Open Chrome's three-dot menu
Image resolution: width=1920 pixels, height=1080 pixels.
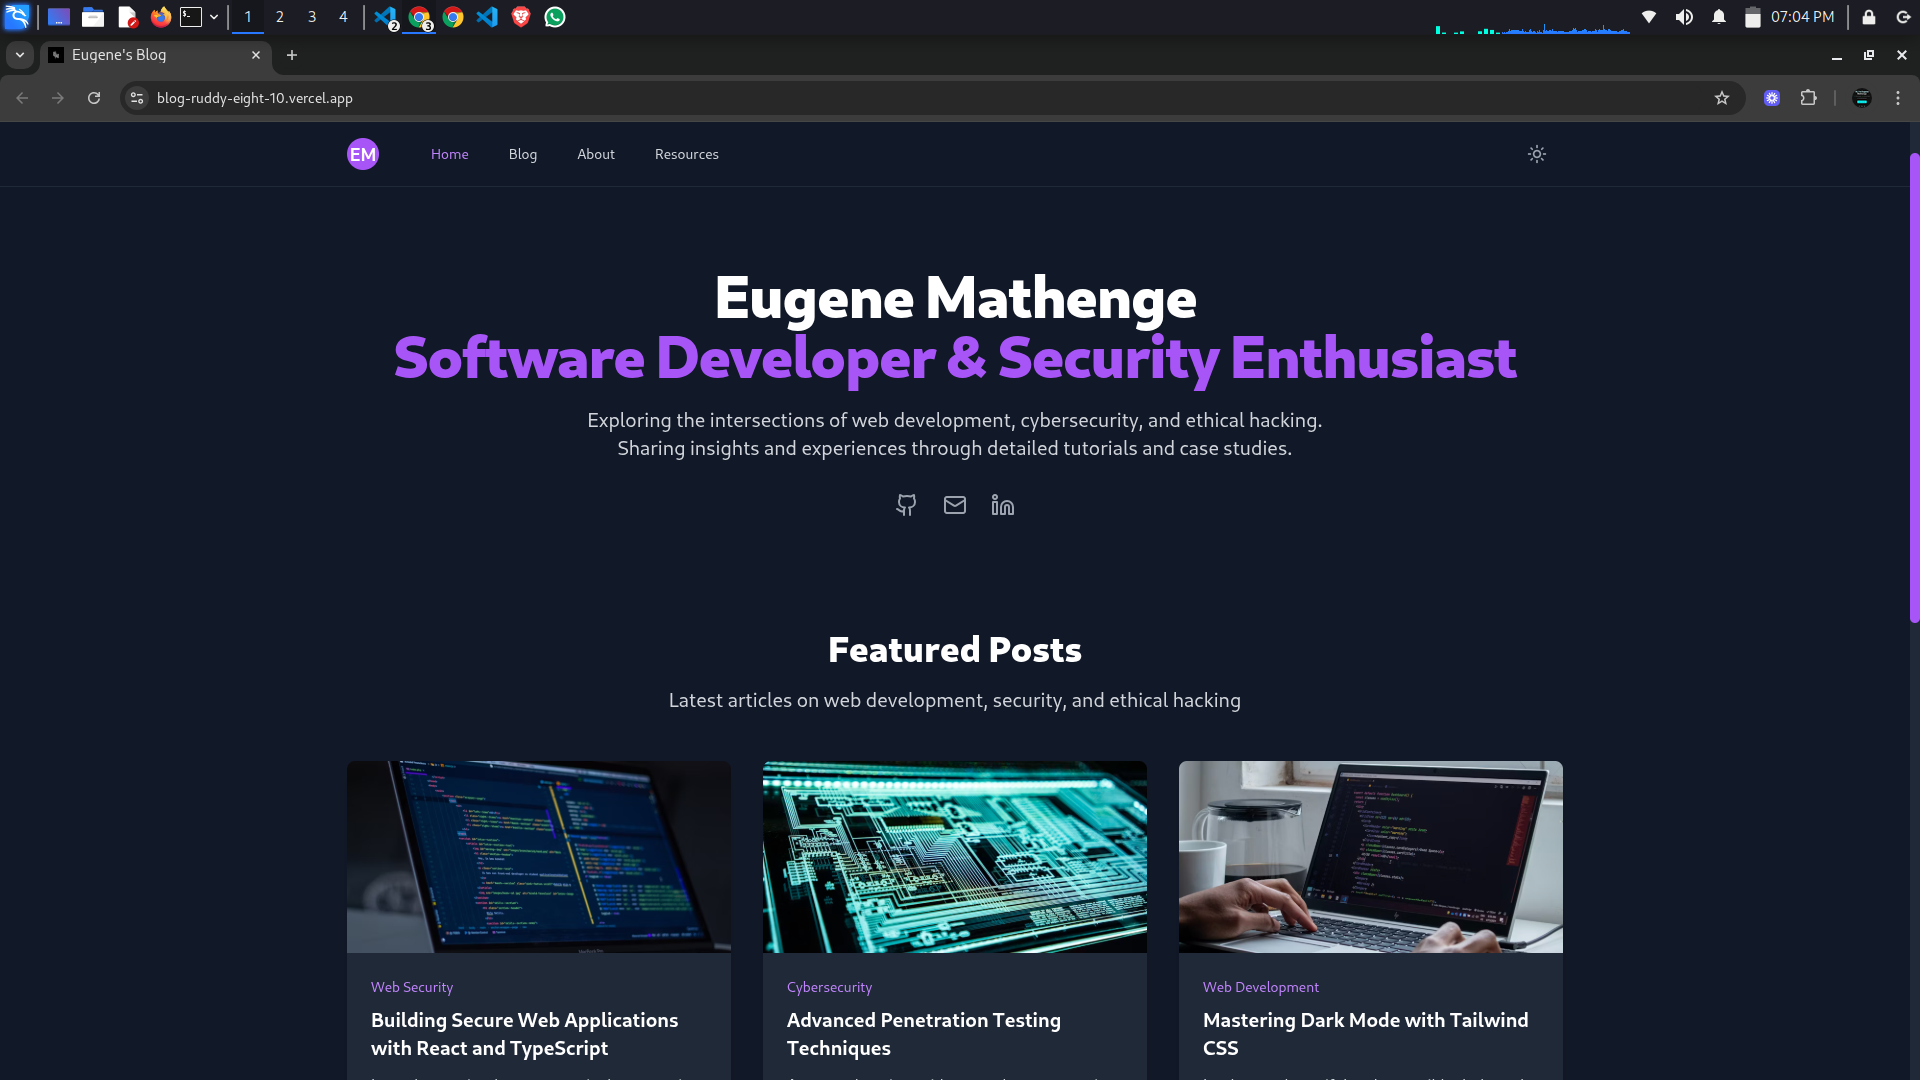pyautogui.click(x=1899, y=98)
